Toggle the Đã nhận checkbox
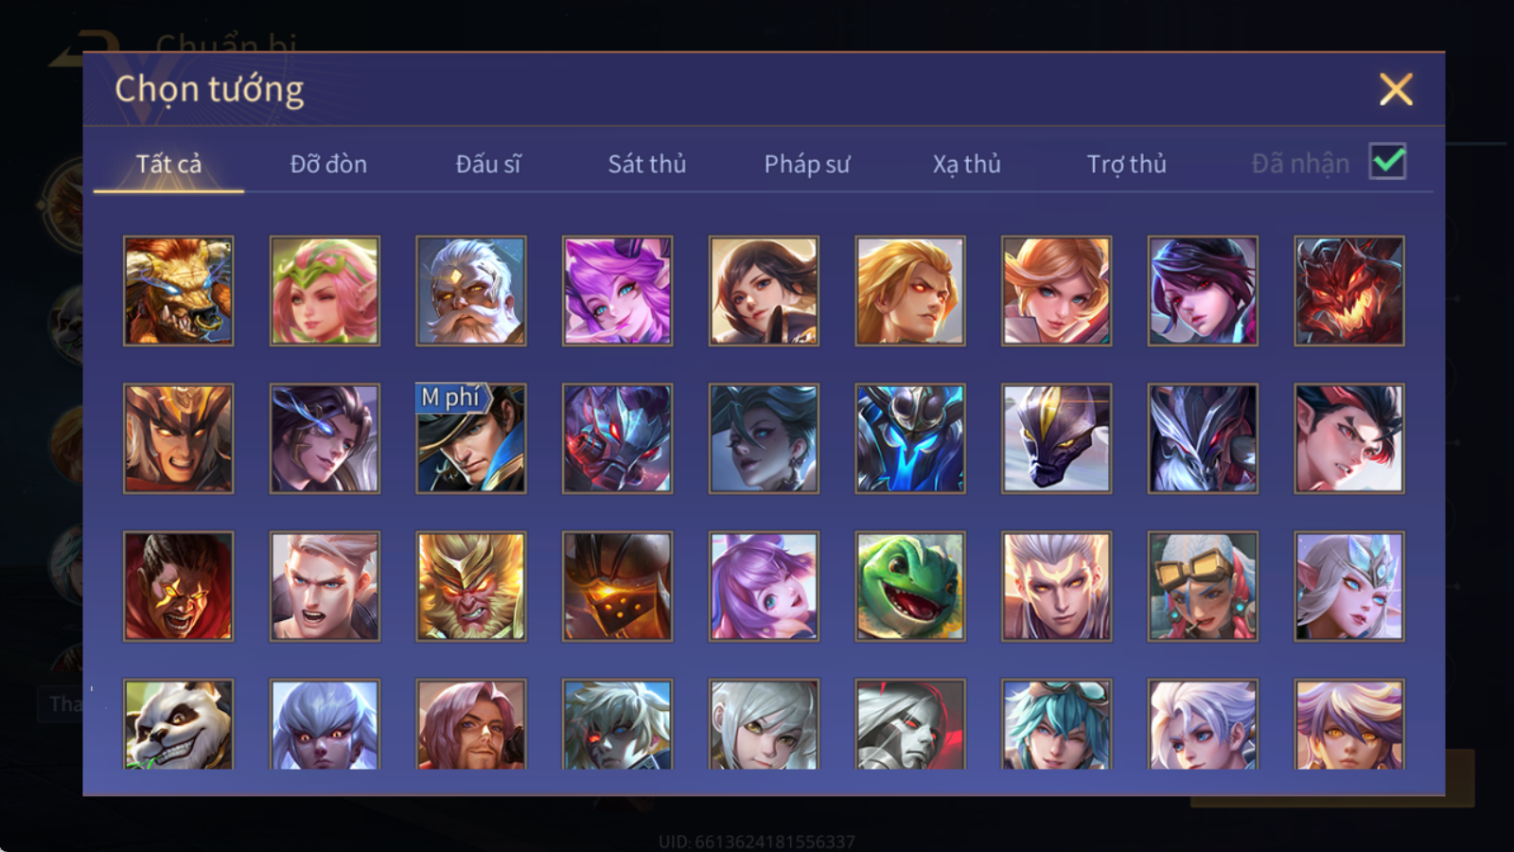This screenshot has width=1514, height=852. tap(1388, 162)
